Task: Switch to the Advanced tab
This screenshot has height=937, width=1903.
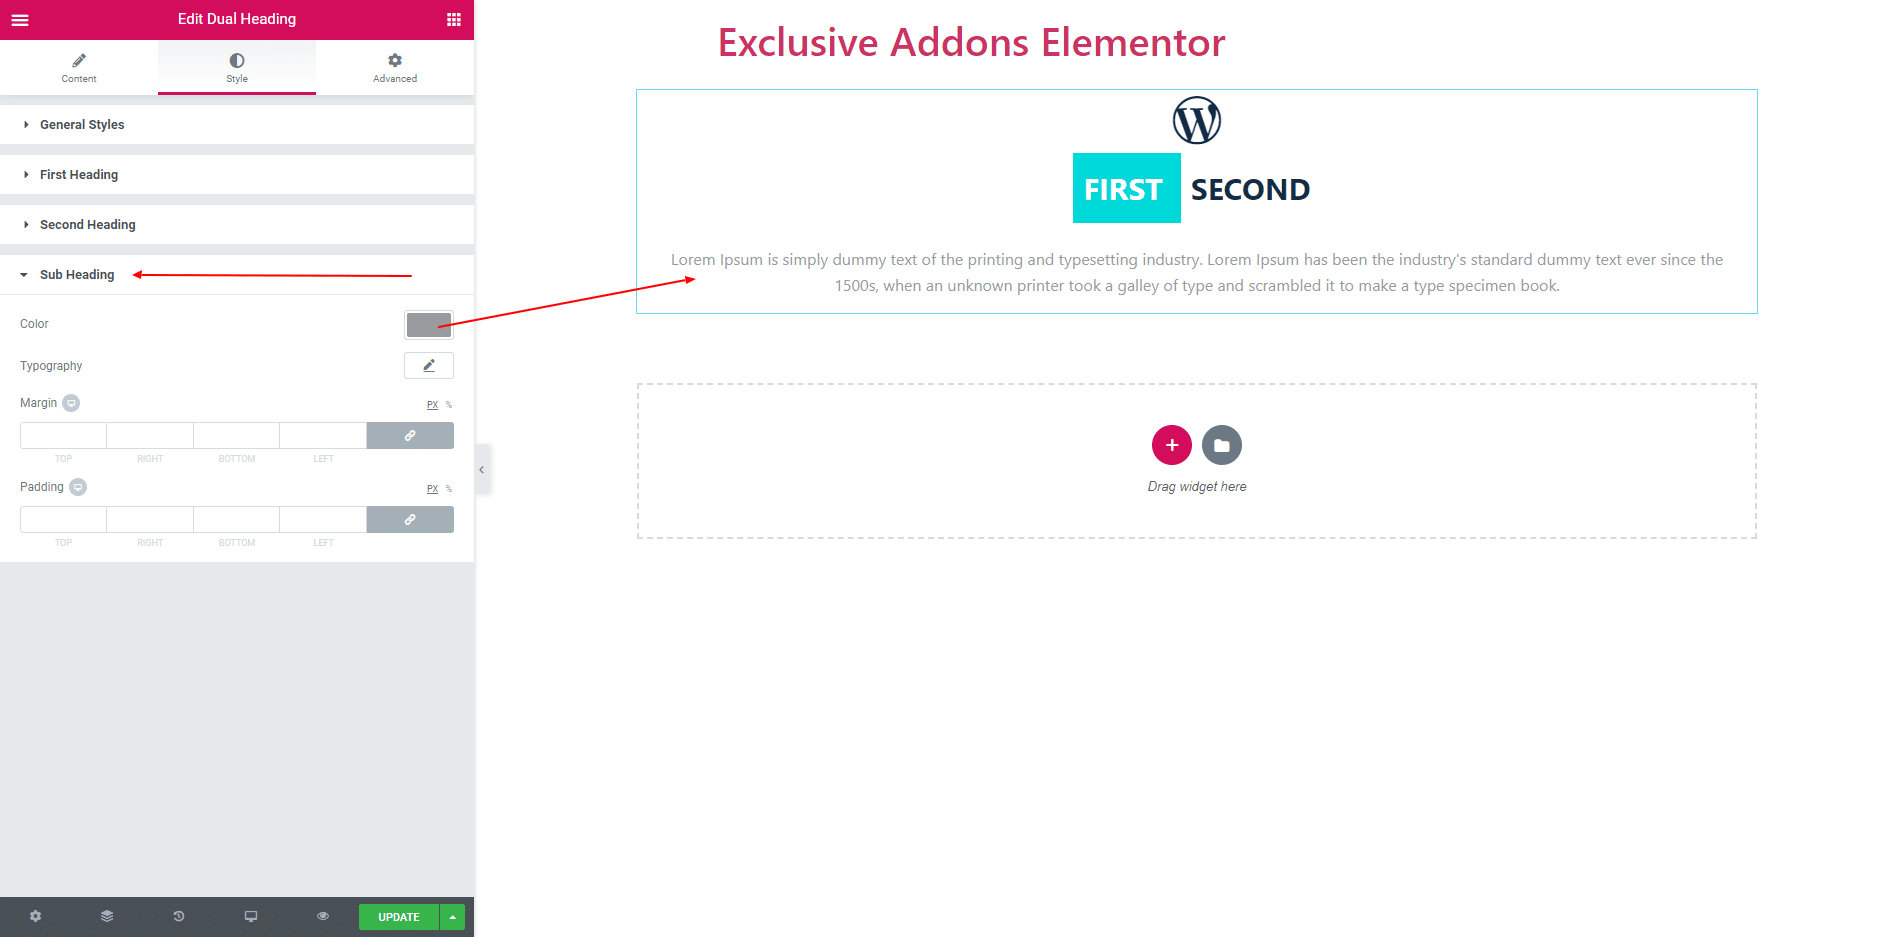Action: pos(395,68)
